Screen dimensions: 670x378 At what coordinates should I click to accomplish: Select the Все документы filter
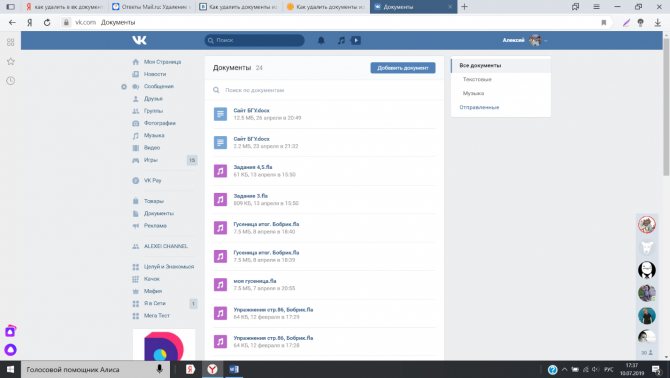(x=501, y=65)
